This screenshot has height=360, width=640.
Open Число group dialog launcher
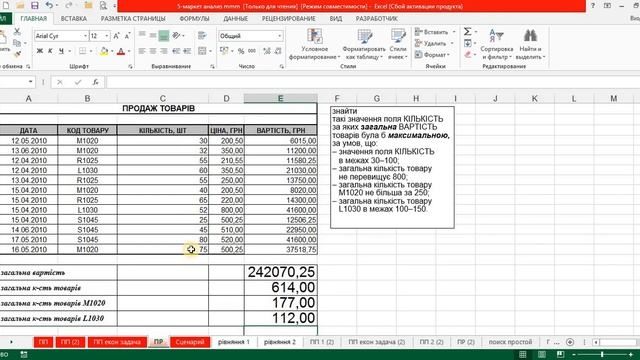[282, 67]
